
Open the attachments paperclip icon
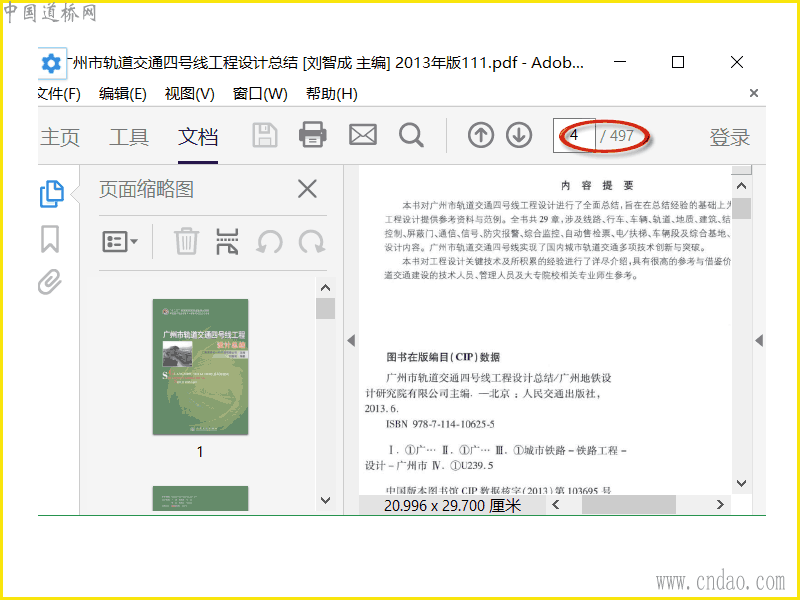pos(50,282)
